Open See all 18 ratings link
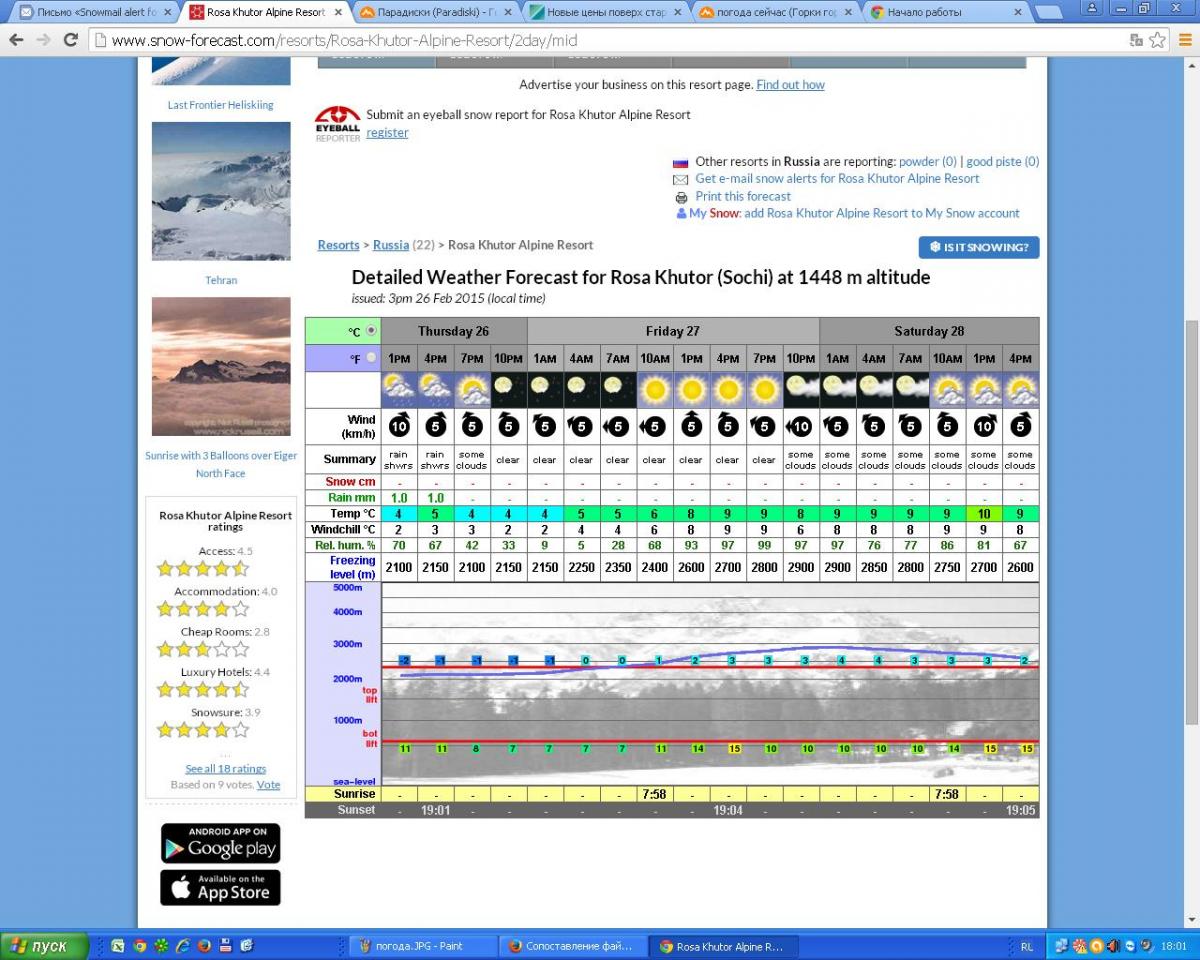The width and height of the screenshot is (1200, 960). (x=226, y=769)
